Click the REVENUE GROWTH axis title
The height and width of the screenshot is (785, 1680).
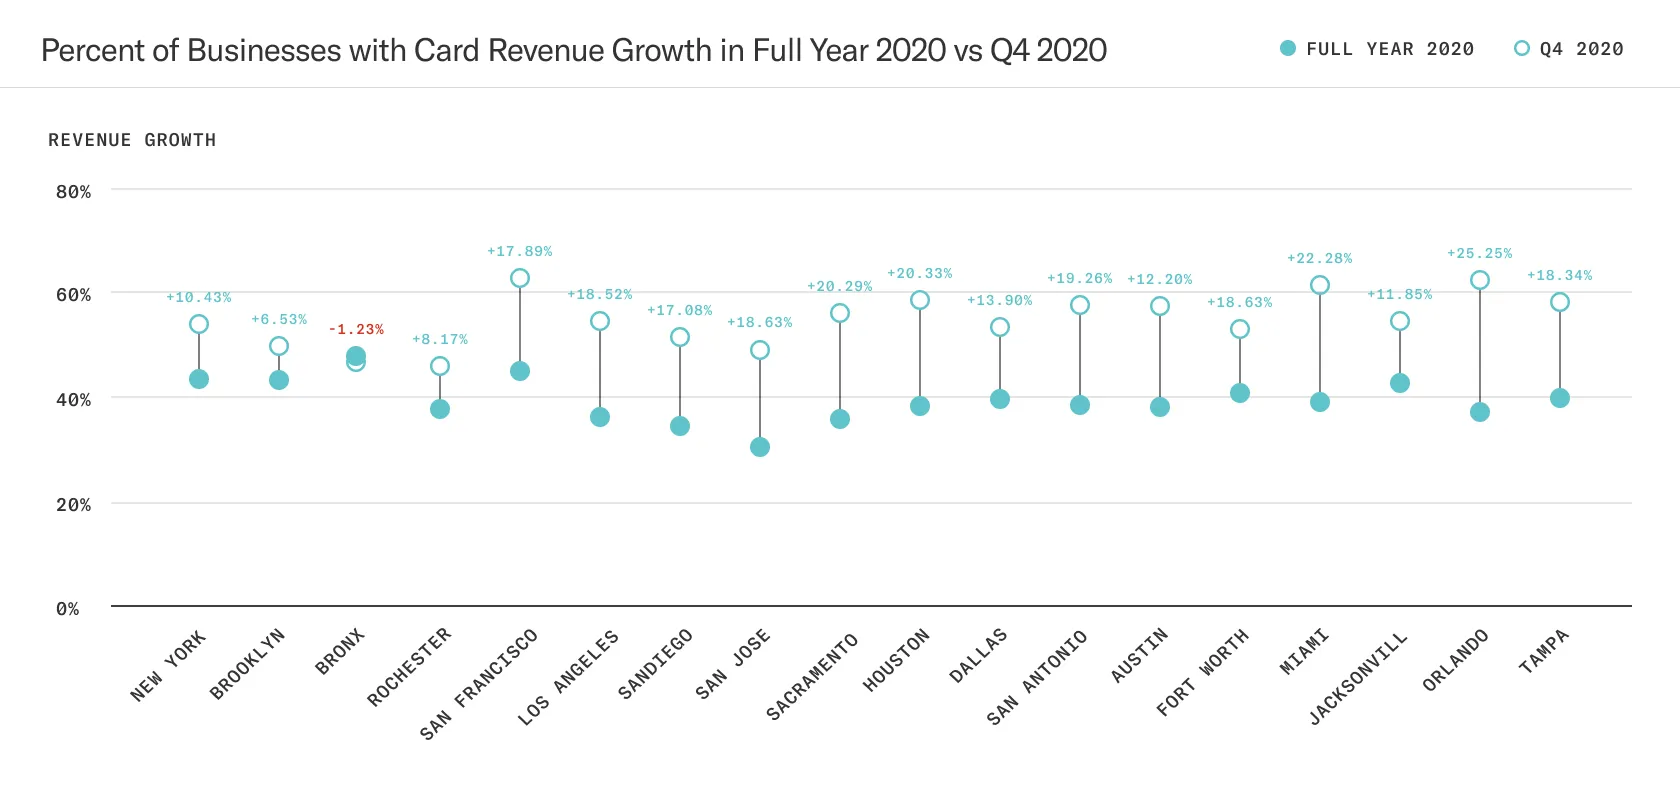(x=132, y=140)
